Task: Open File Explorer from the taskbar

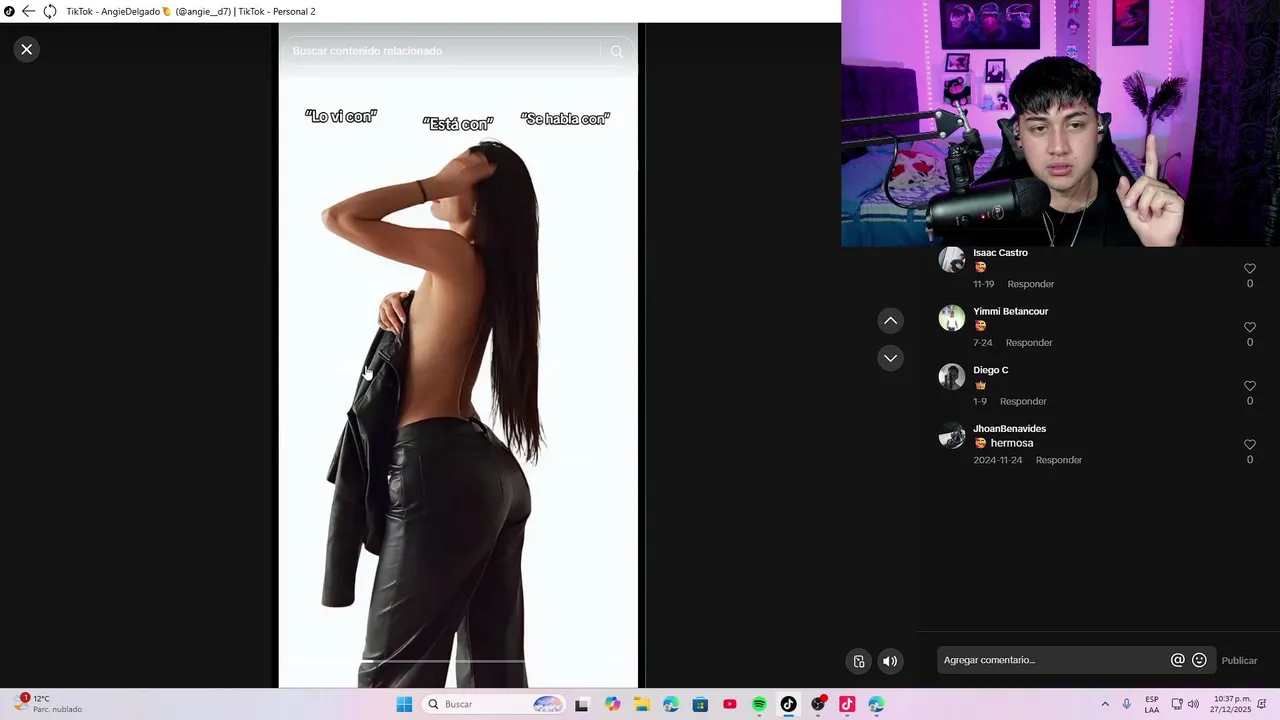Action: coord(642,704)
